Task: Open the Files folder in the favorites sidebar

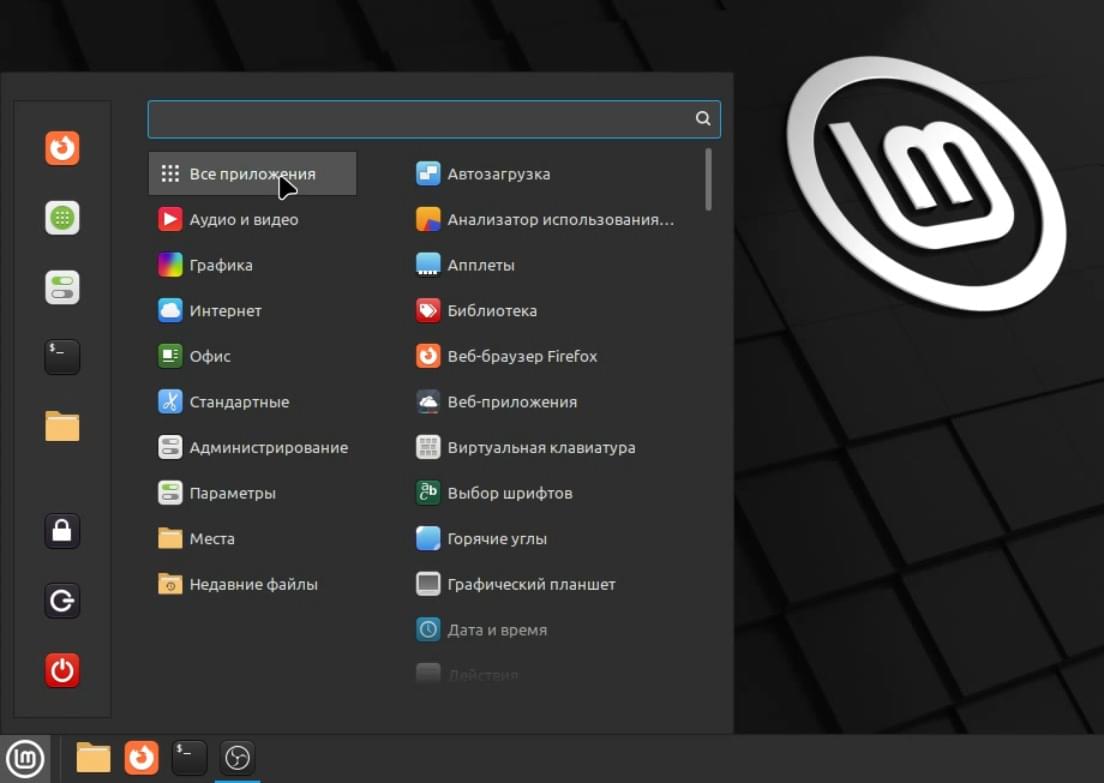Action: click(x=62, y=426)
